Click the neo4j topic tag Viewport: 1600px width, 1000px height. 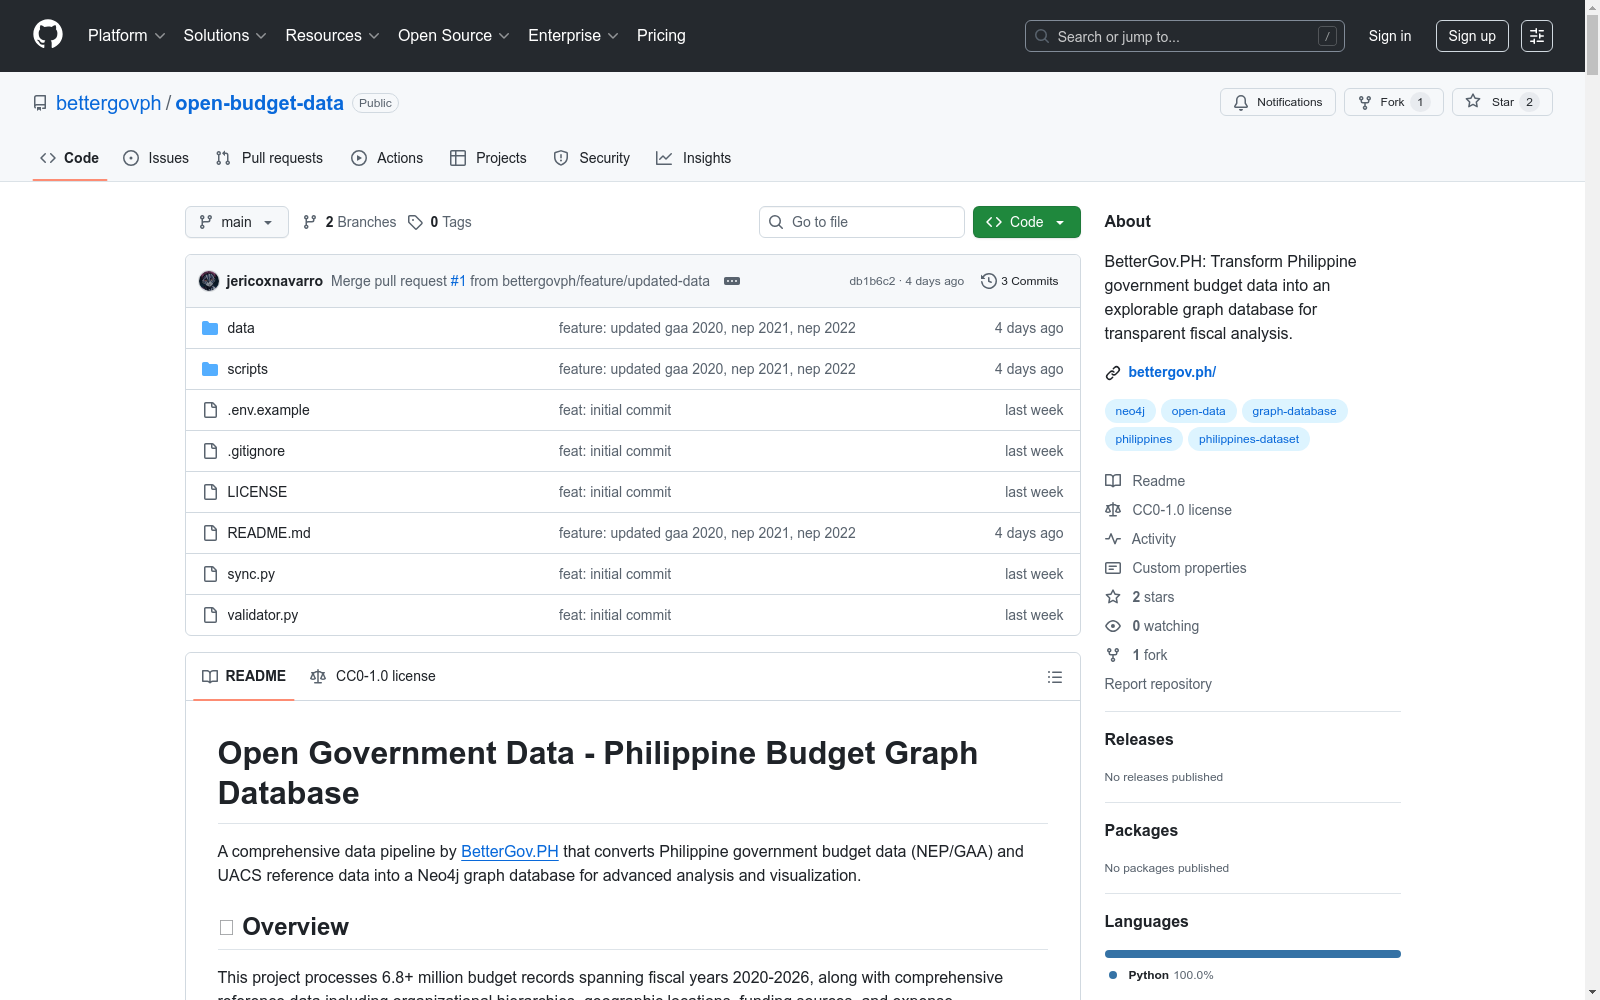click(1130, 411)
